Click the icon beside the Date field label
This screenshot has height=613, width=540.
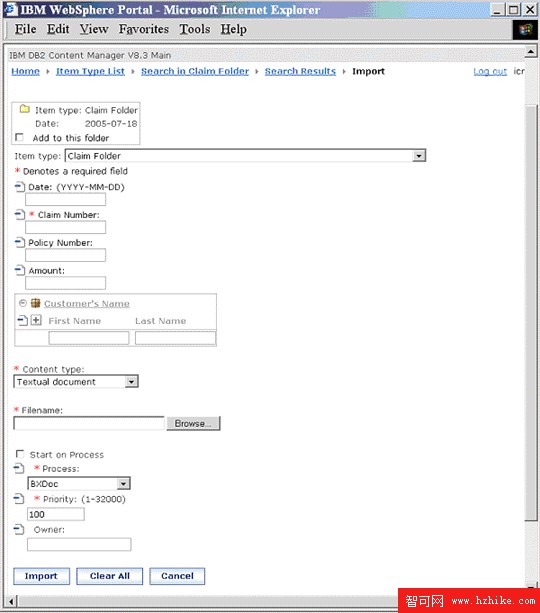click(20, 187)
